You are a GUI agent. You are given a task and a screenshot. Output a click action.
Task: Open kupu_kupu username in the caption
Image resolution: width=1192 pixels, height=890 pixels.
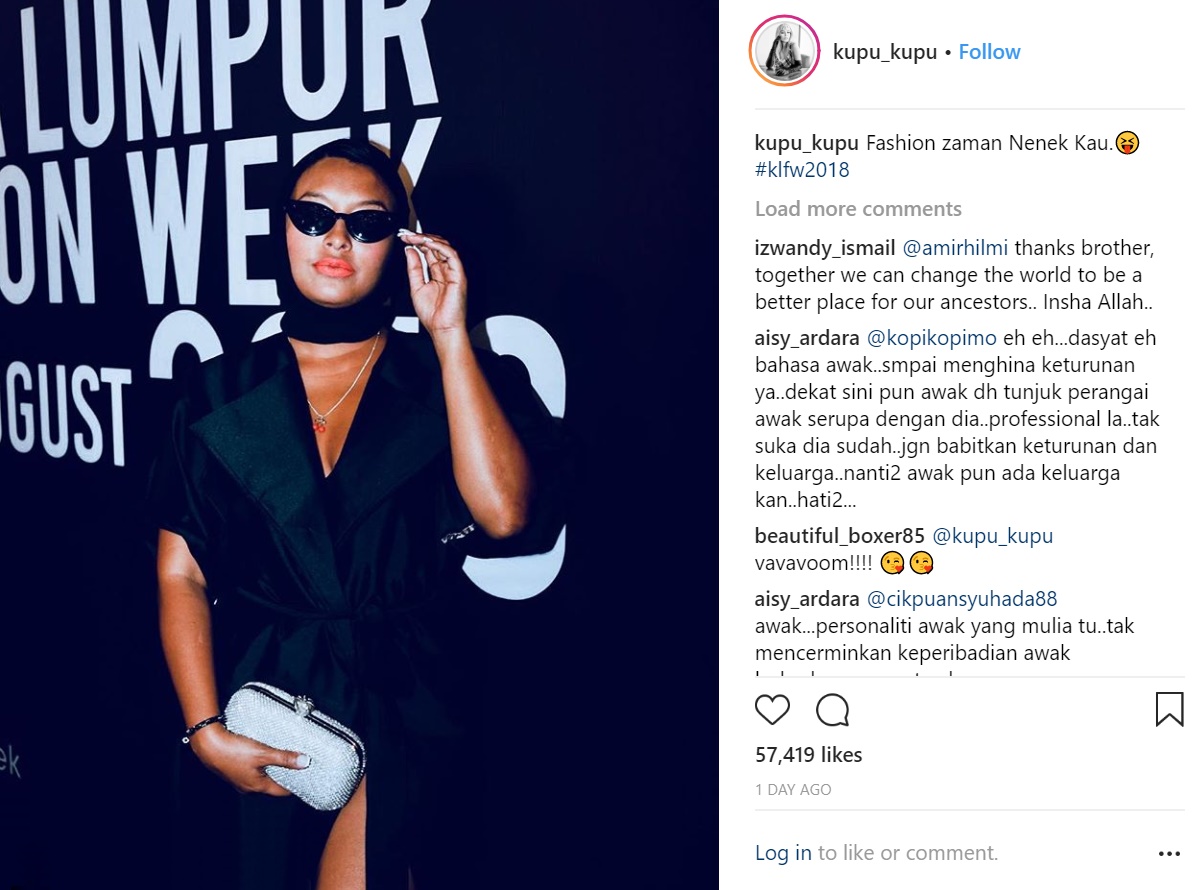tap(806, 143)
